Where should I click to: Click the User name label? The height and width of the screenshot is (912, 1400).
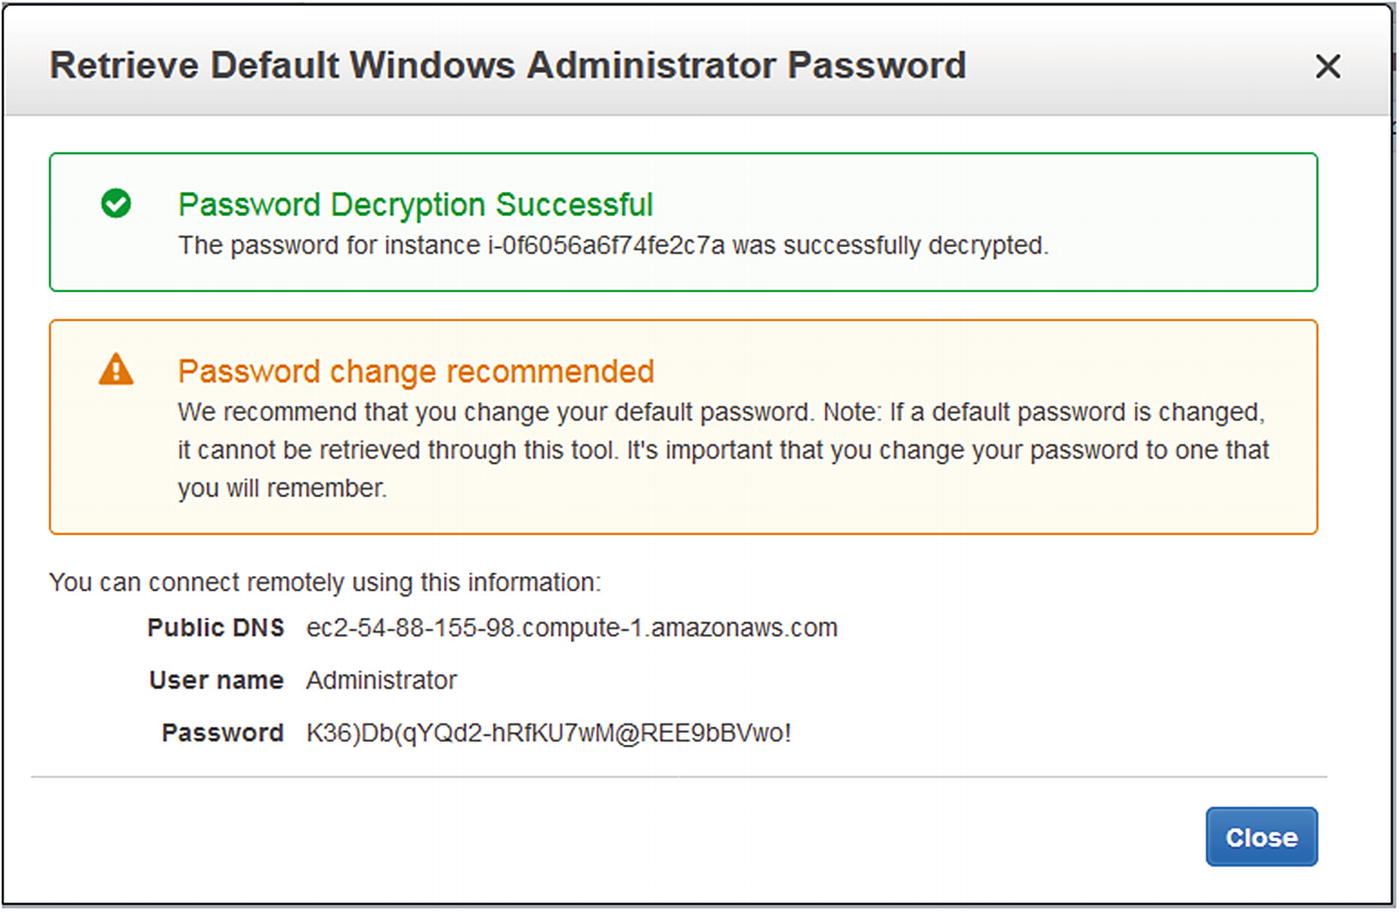(216, 680)
